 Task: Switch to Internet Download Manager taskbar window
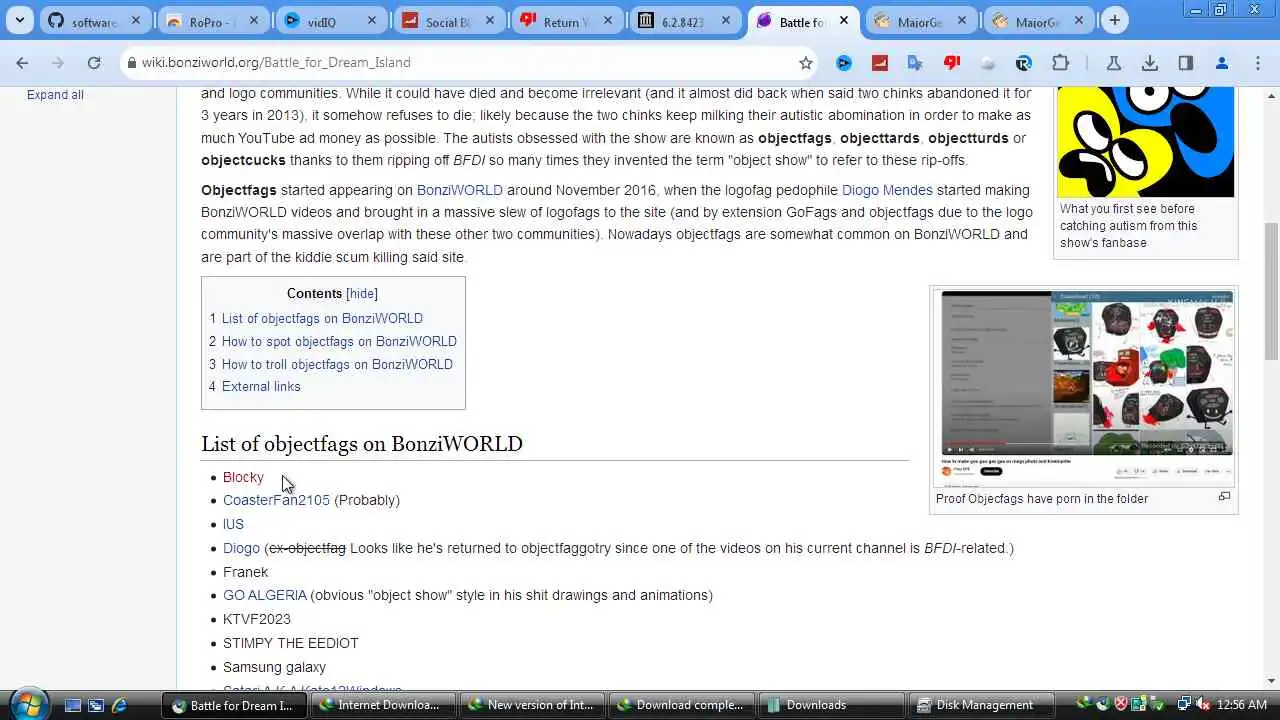click(383, 705)
